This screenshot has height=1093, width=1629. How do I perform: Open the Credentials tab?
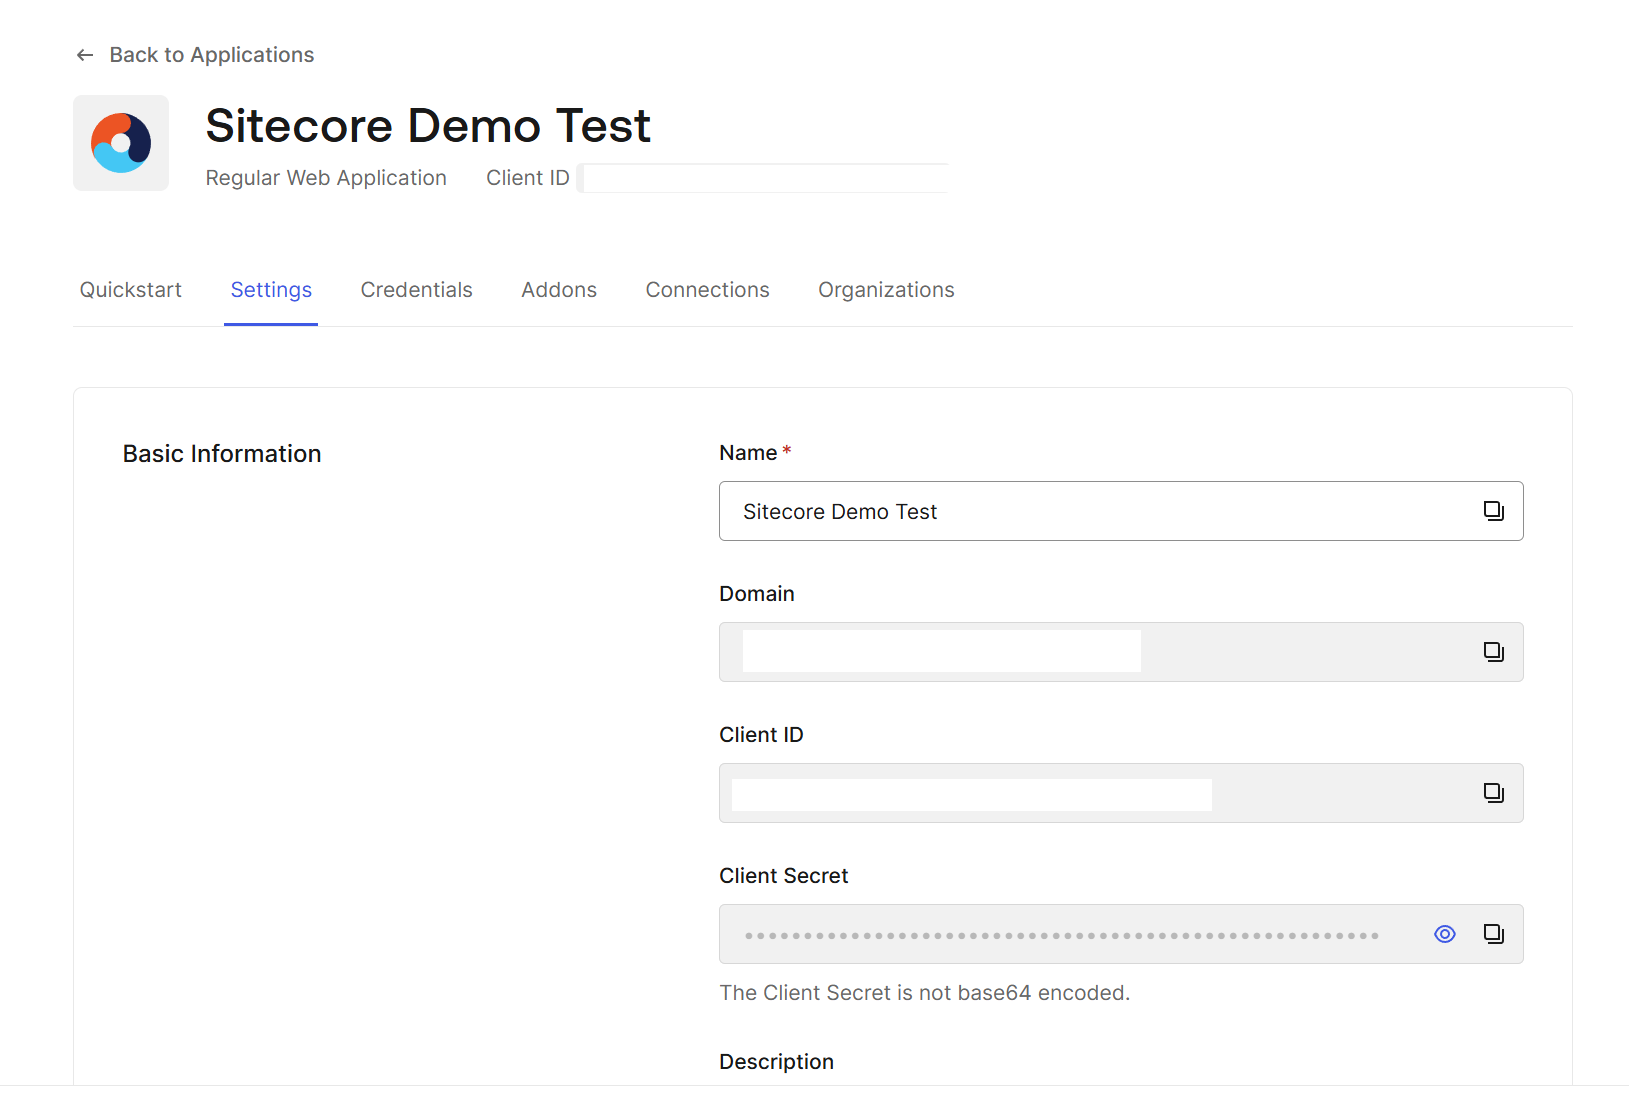(416, 290)
